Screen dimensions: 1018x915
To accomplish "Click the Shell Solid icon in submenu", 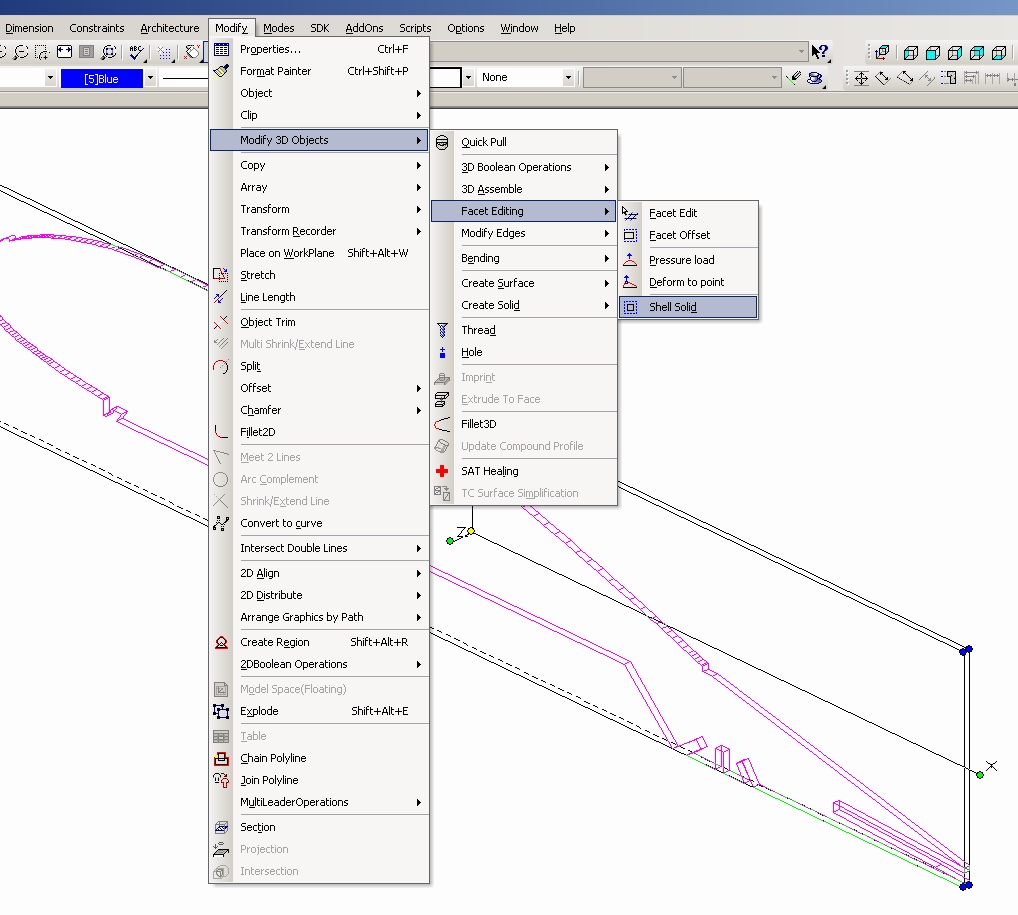I will point(630,307).
